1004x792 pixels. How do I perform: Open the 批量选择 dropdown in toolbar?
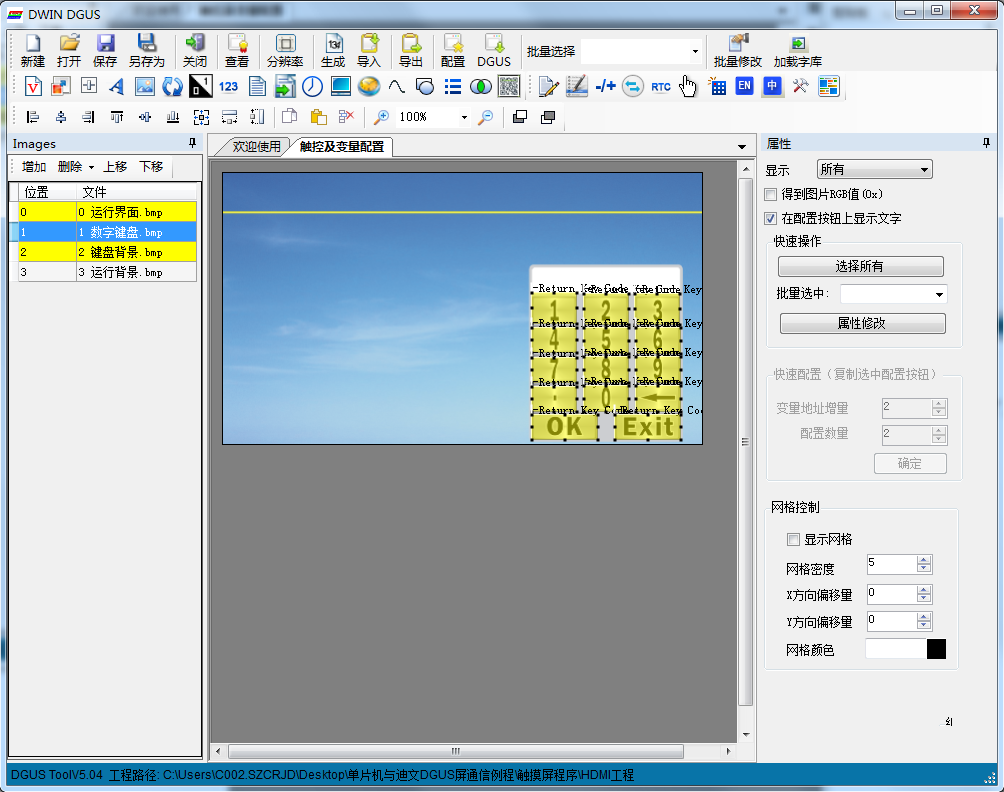coord(695,51)
